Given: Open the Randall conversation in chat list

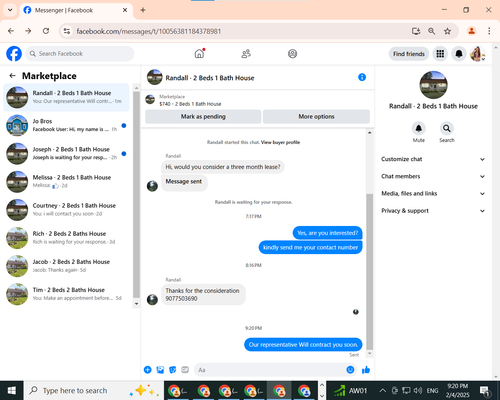Looking at the screenshot, I should 66,97.
